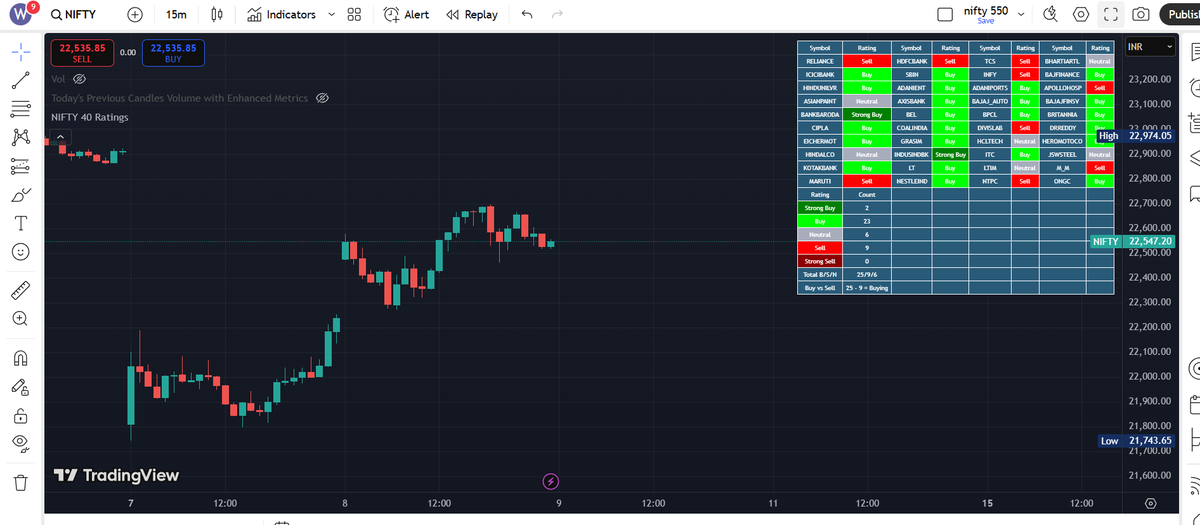Open the Indicators dialog

[x=280, y=15]
